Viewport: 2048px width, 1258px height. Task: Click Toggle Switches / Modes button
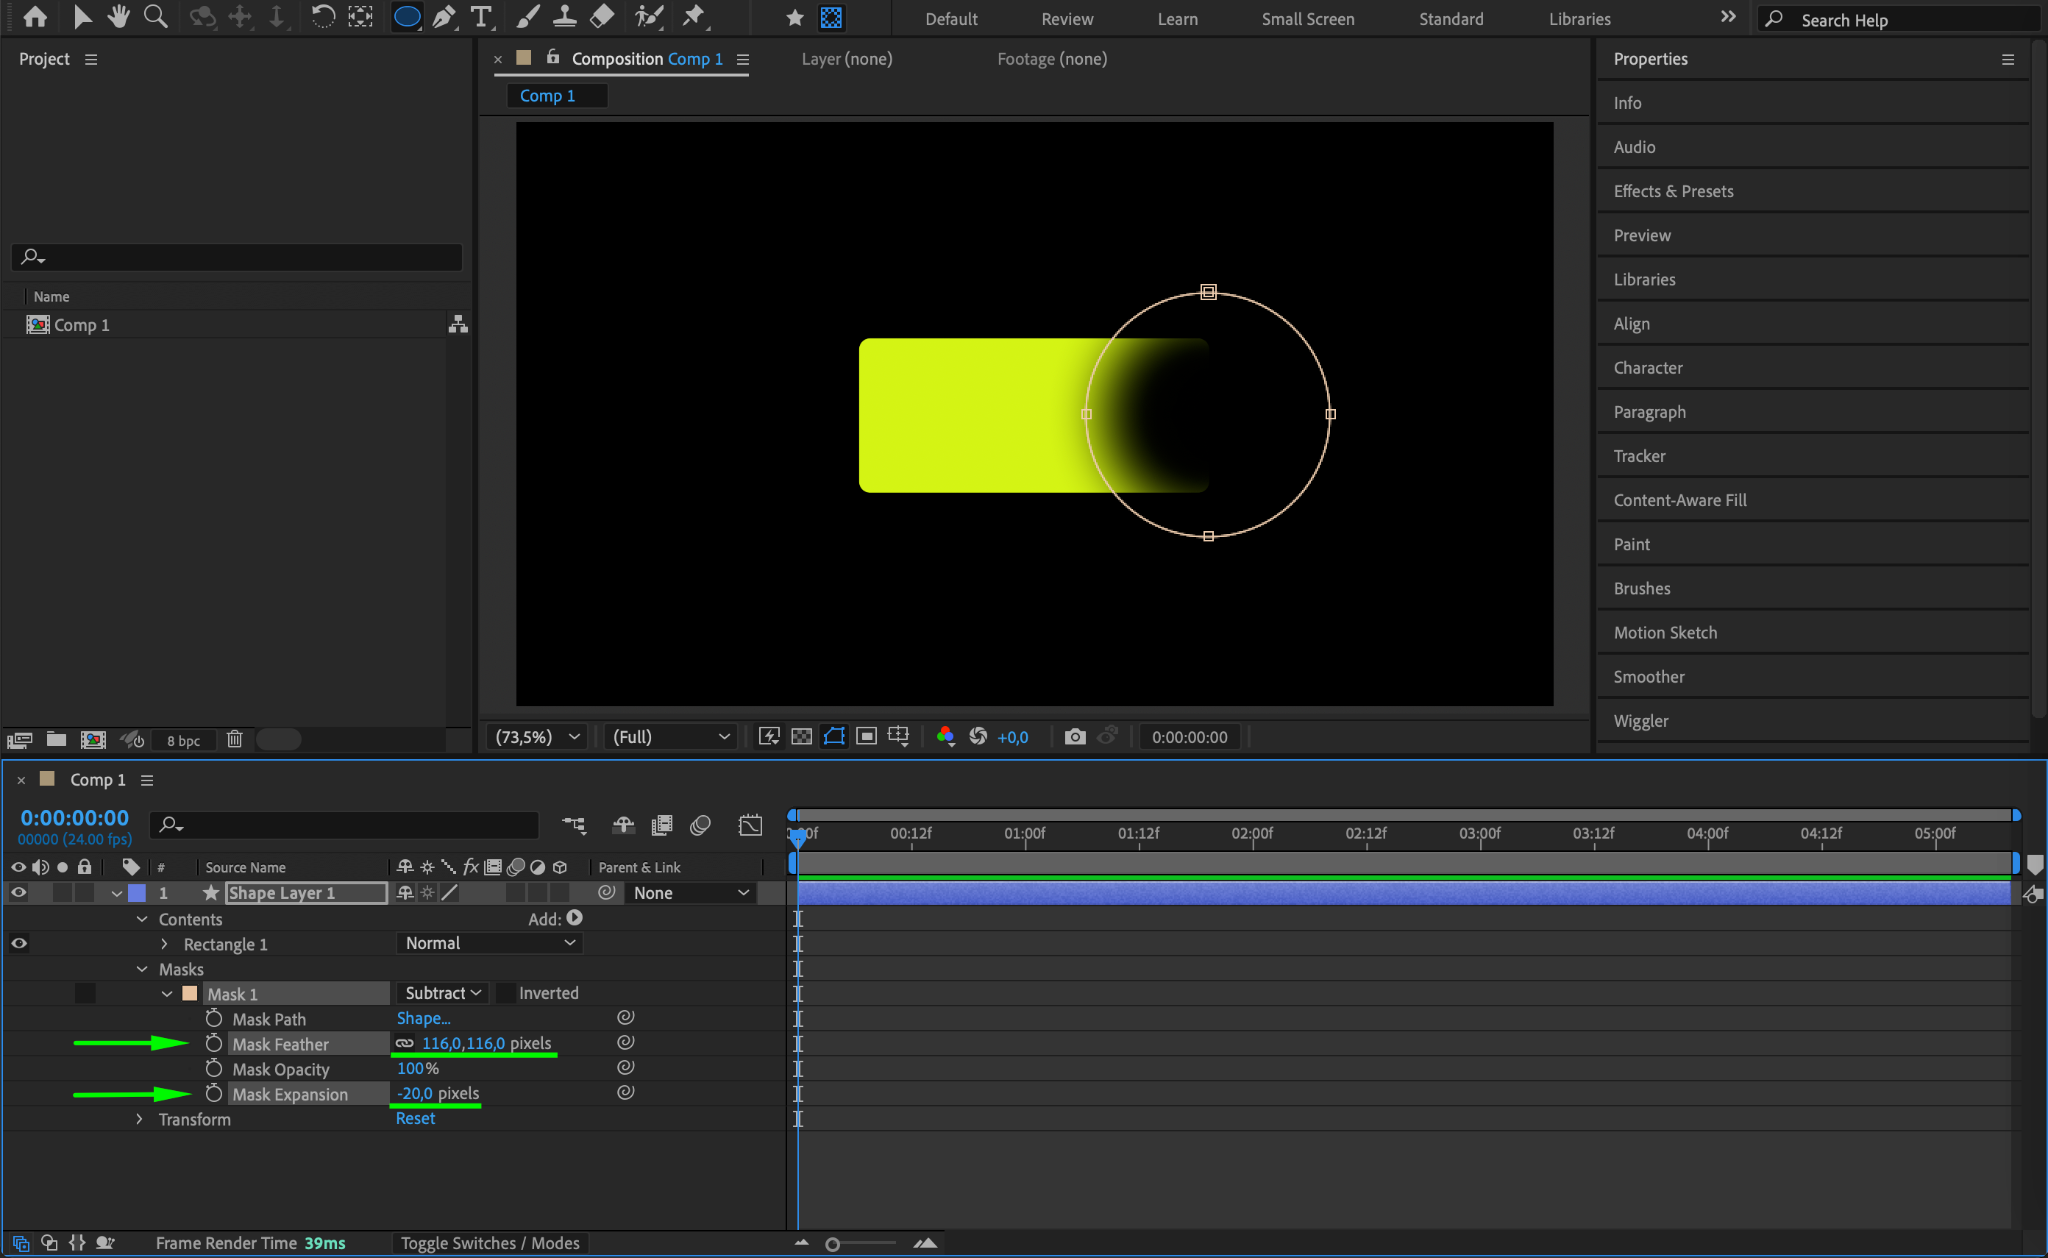490,1243
